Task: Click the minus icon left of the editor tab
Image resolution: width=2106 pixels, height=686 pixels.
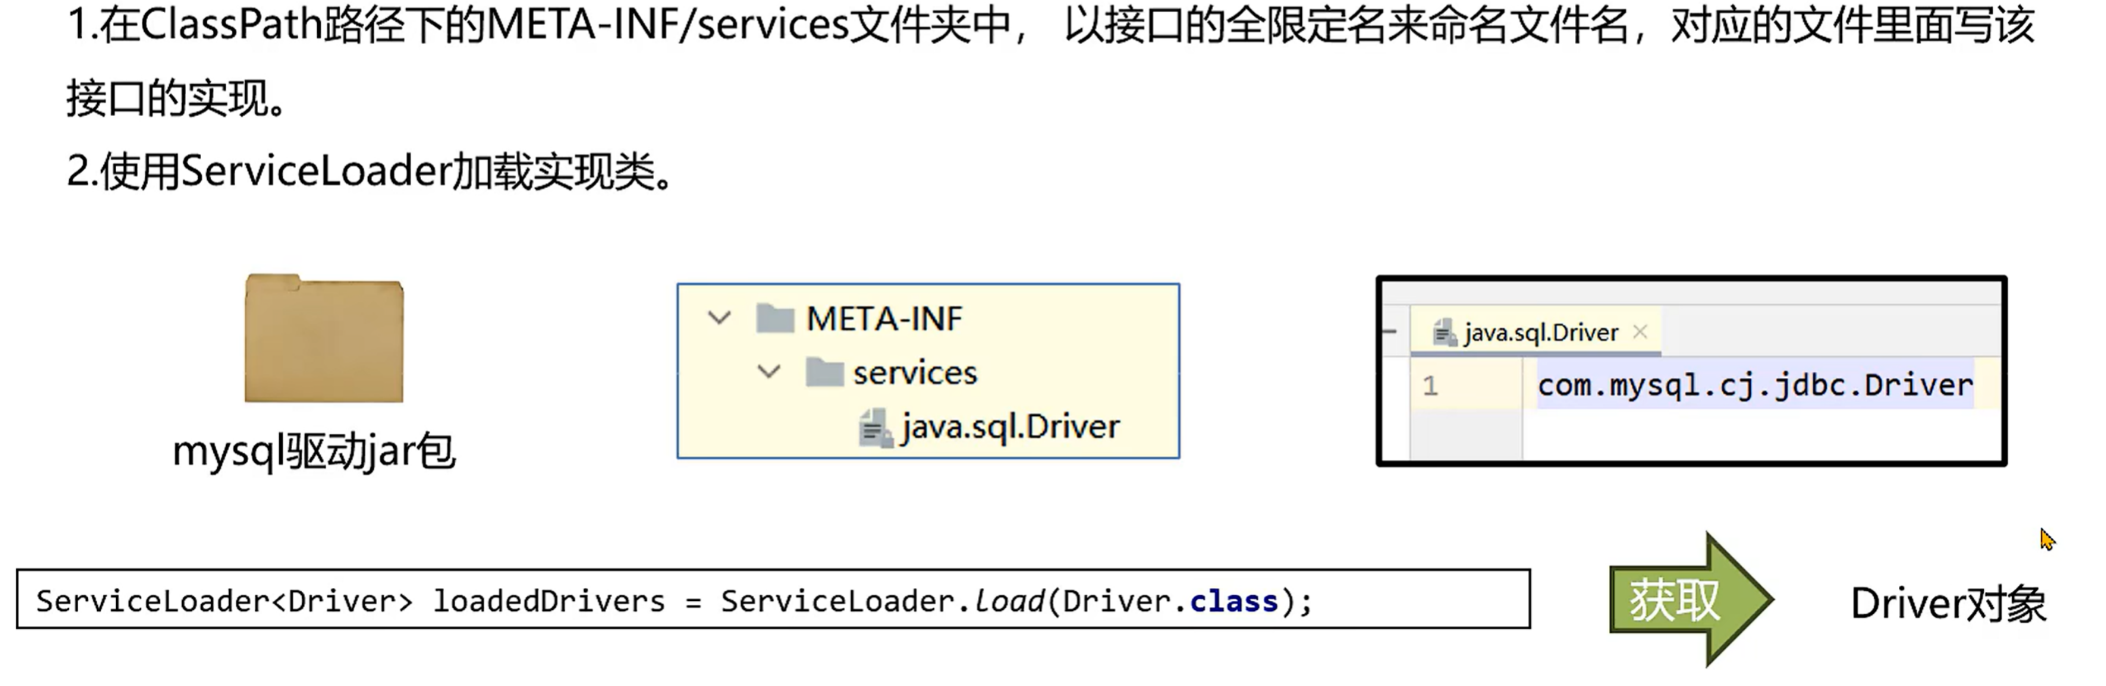Action: coord(1389,331)
